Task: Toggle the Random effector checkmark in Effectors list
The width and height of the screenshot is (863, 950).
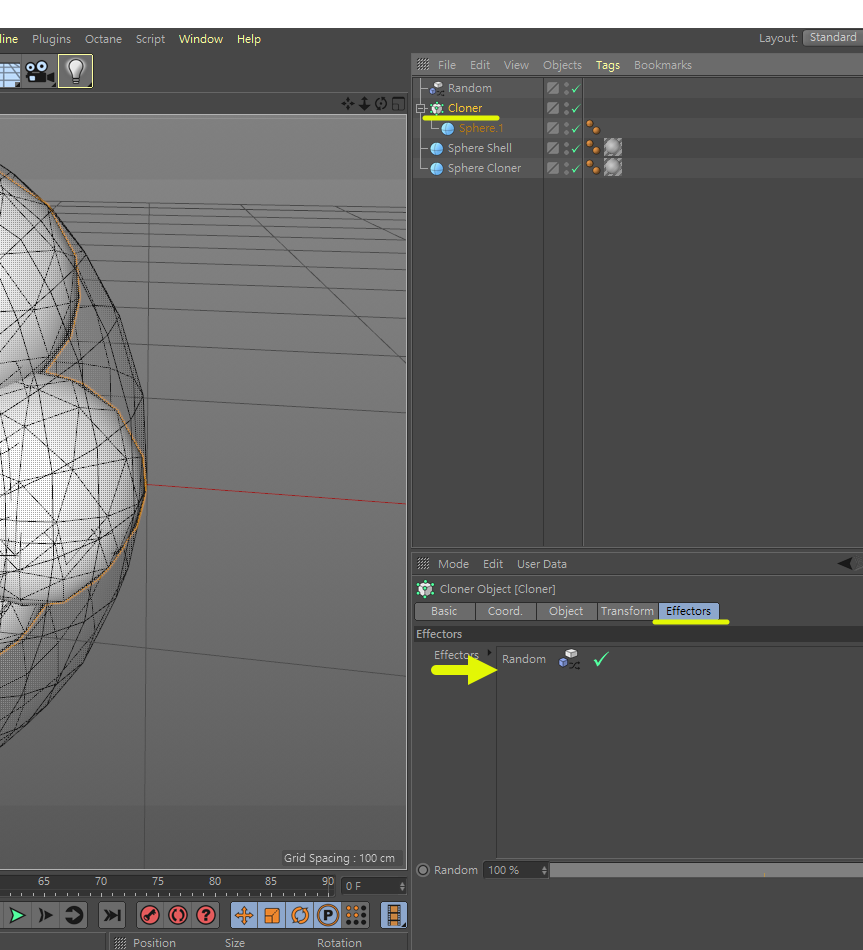Action: pyautogui.click(x=601, y=659)
